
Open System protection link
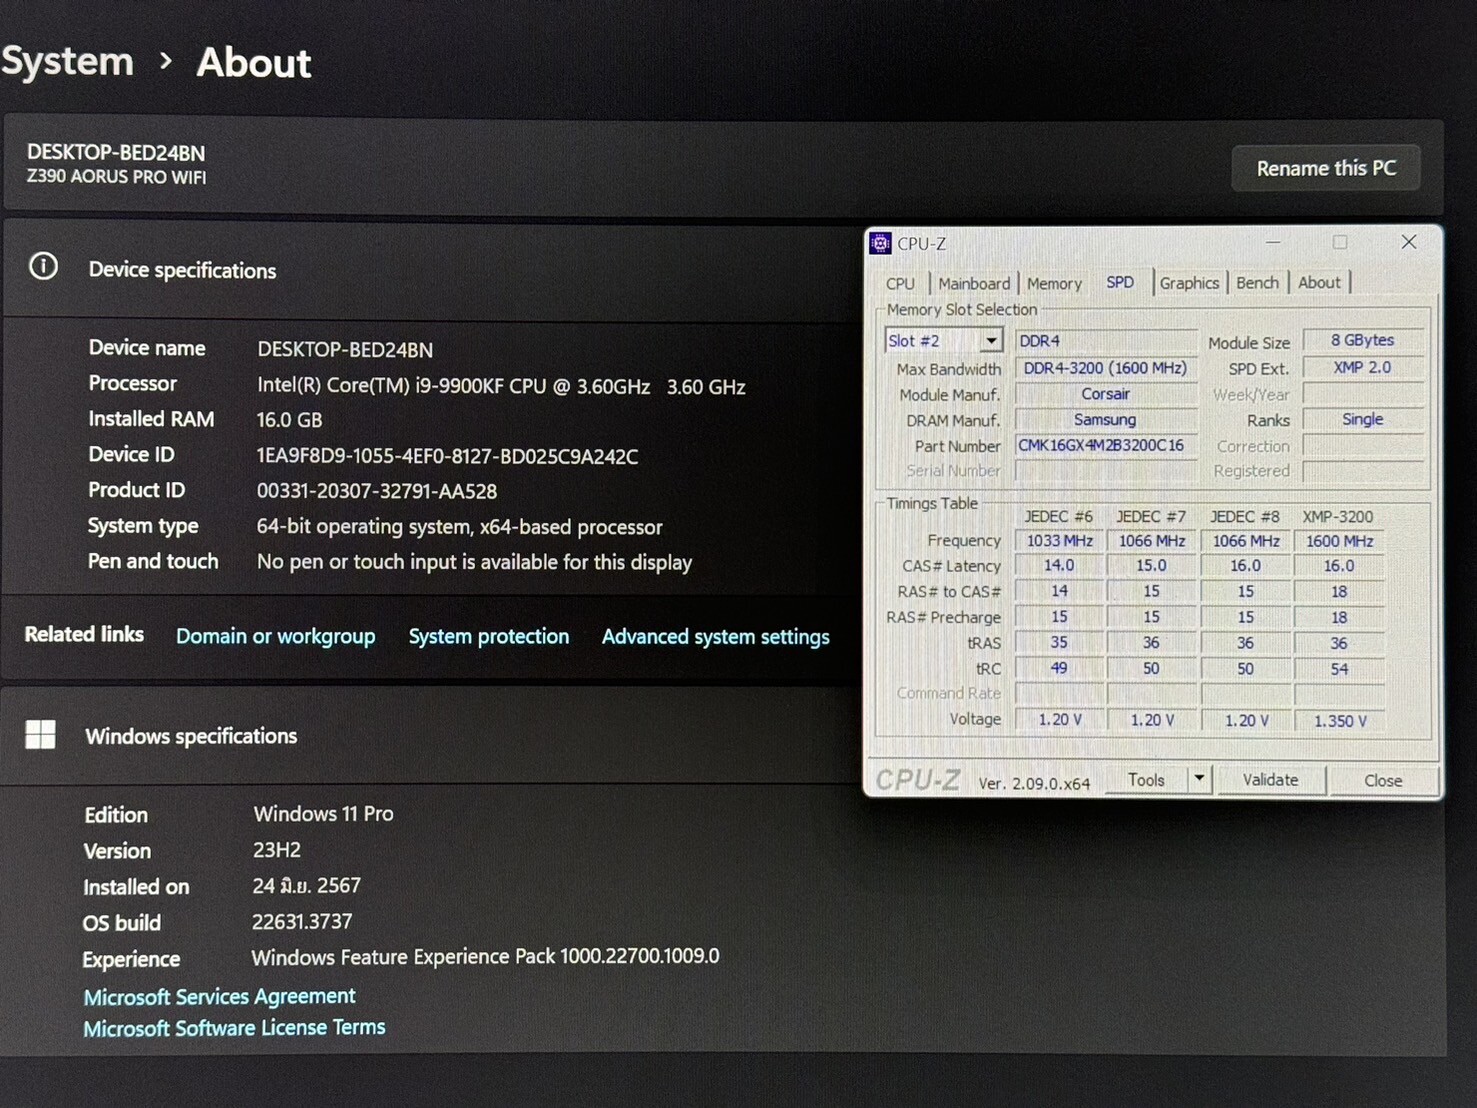(x=488, y=636)
